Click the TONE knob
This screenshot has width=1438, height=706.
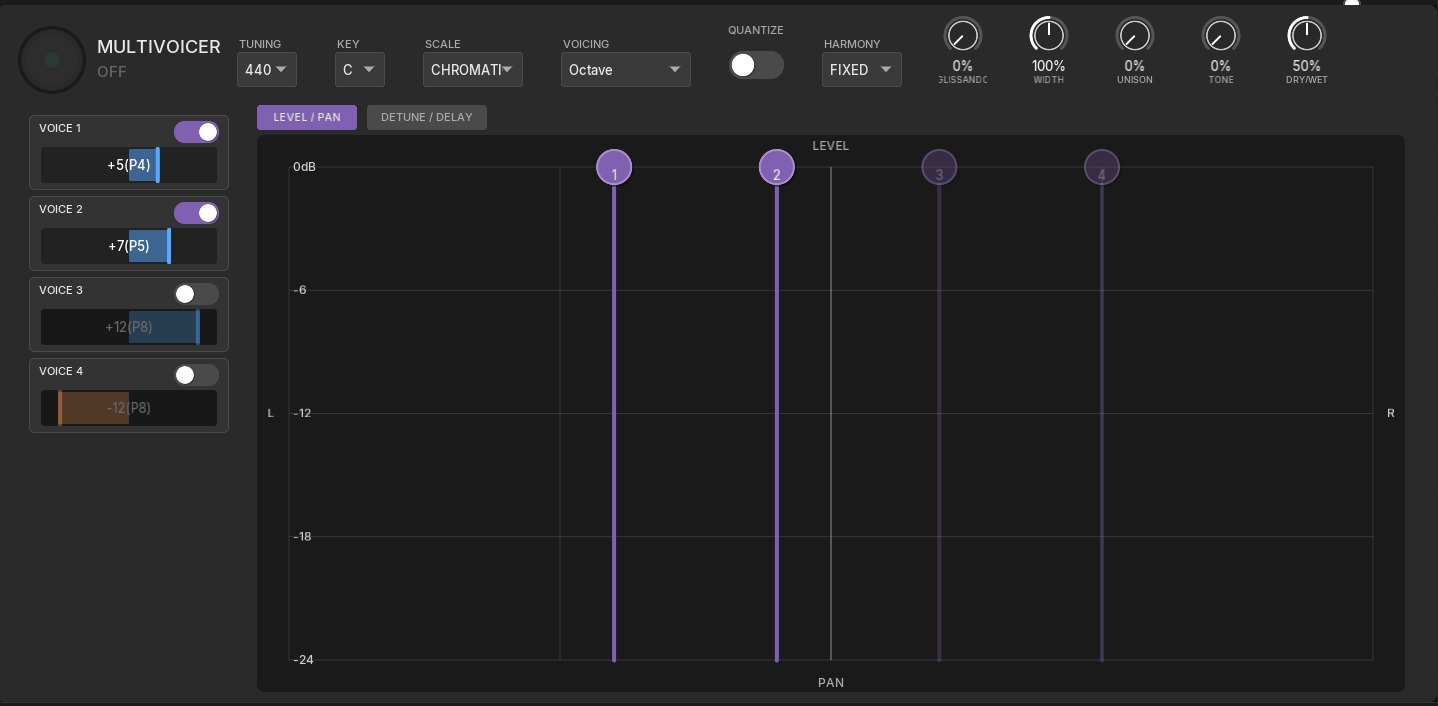tap(1220, 36)
